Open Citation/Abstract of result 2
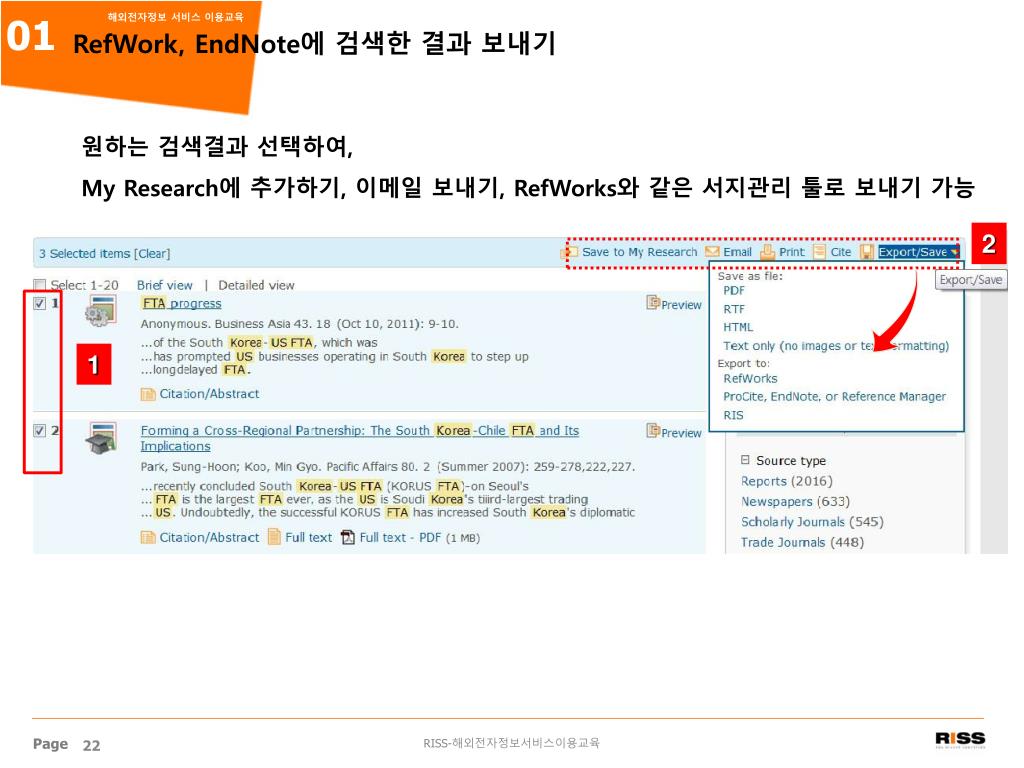This screenshot has width=1024, height=768. pos(209,537)
